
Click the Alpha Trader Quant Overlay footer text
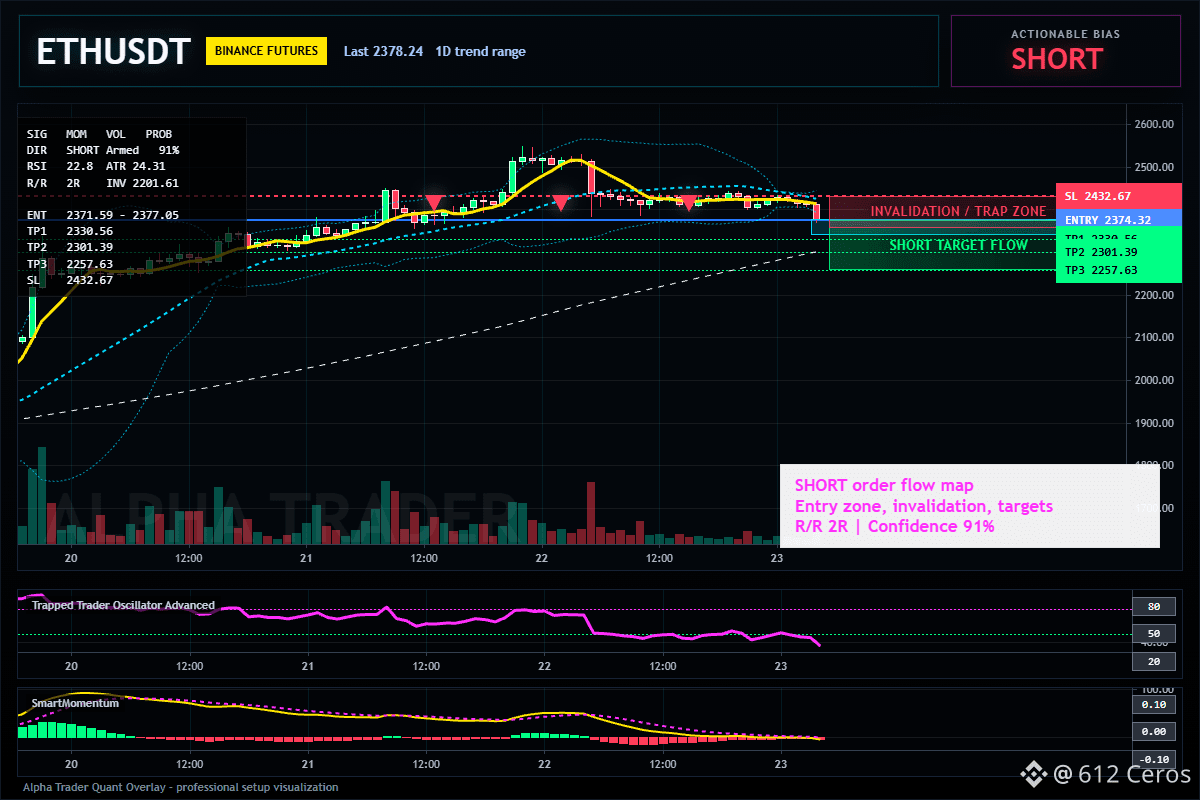[180, 787]
